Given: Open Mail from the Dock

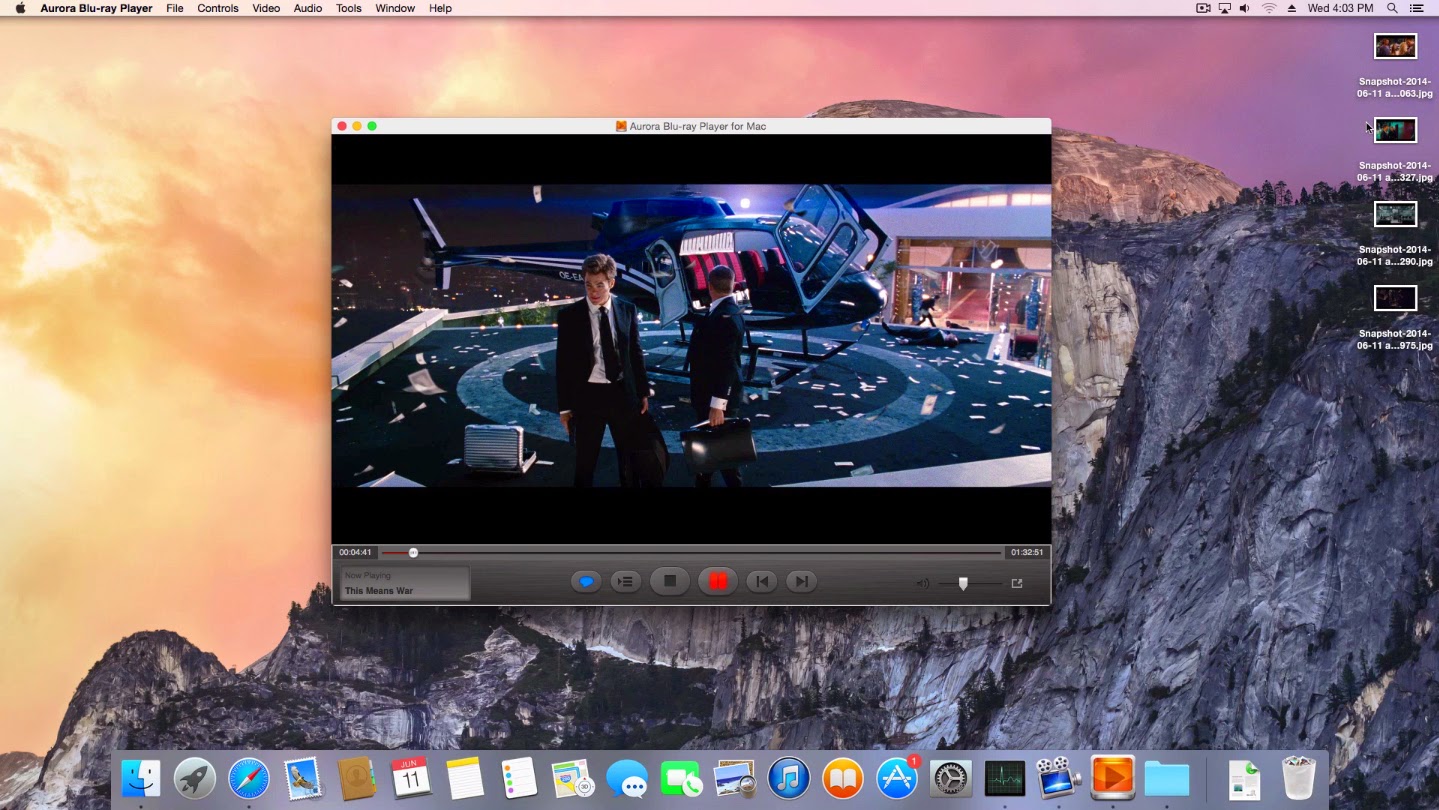Looking at the screenshot, I should (302, 778).
